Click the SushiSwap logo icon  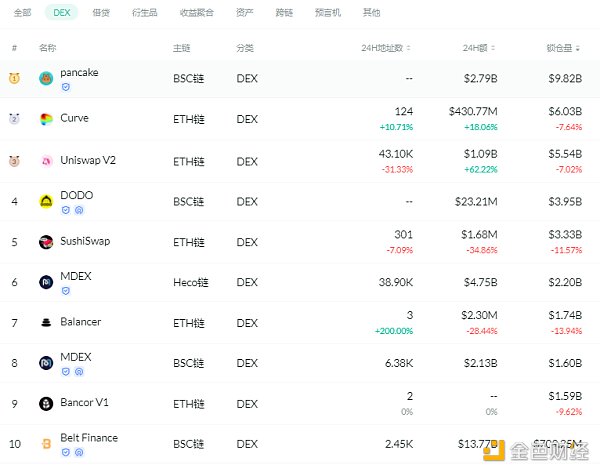(46, 242)
